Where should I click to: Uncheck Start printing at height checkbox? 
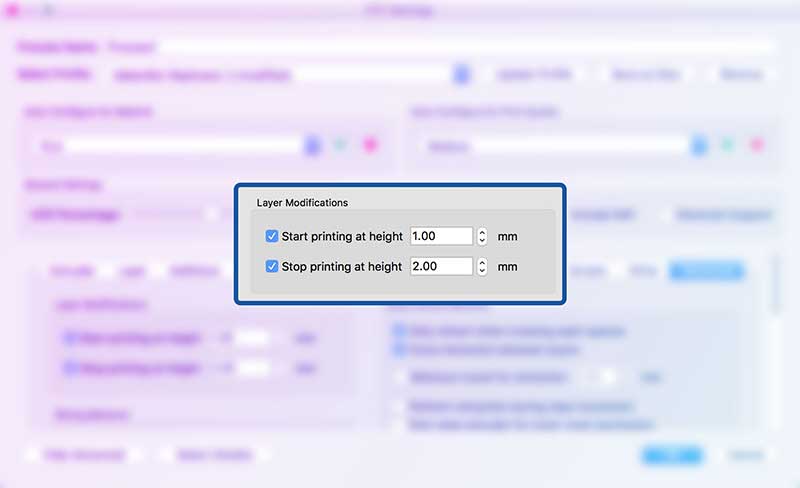272,237
